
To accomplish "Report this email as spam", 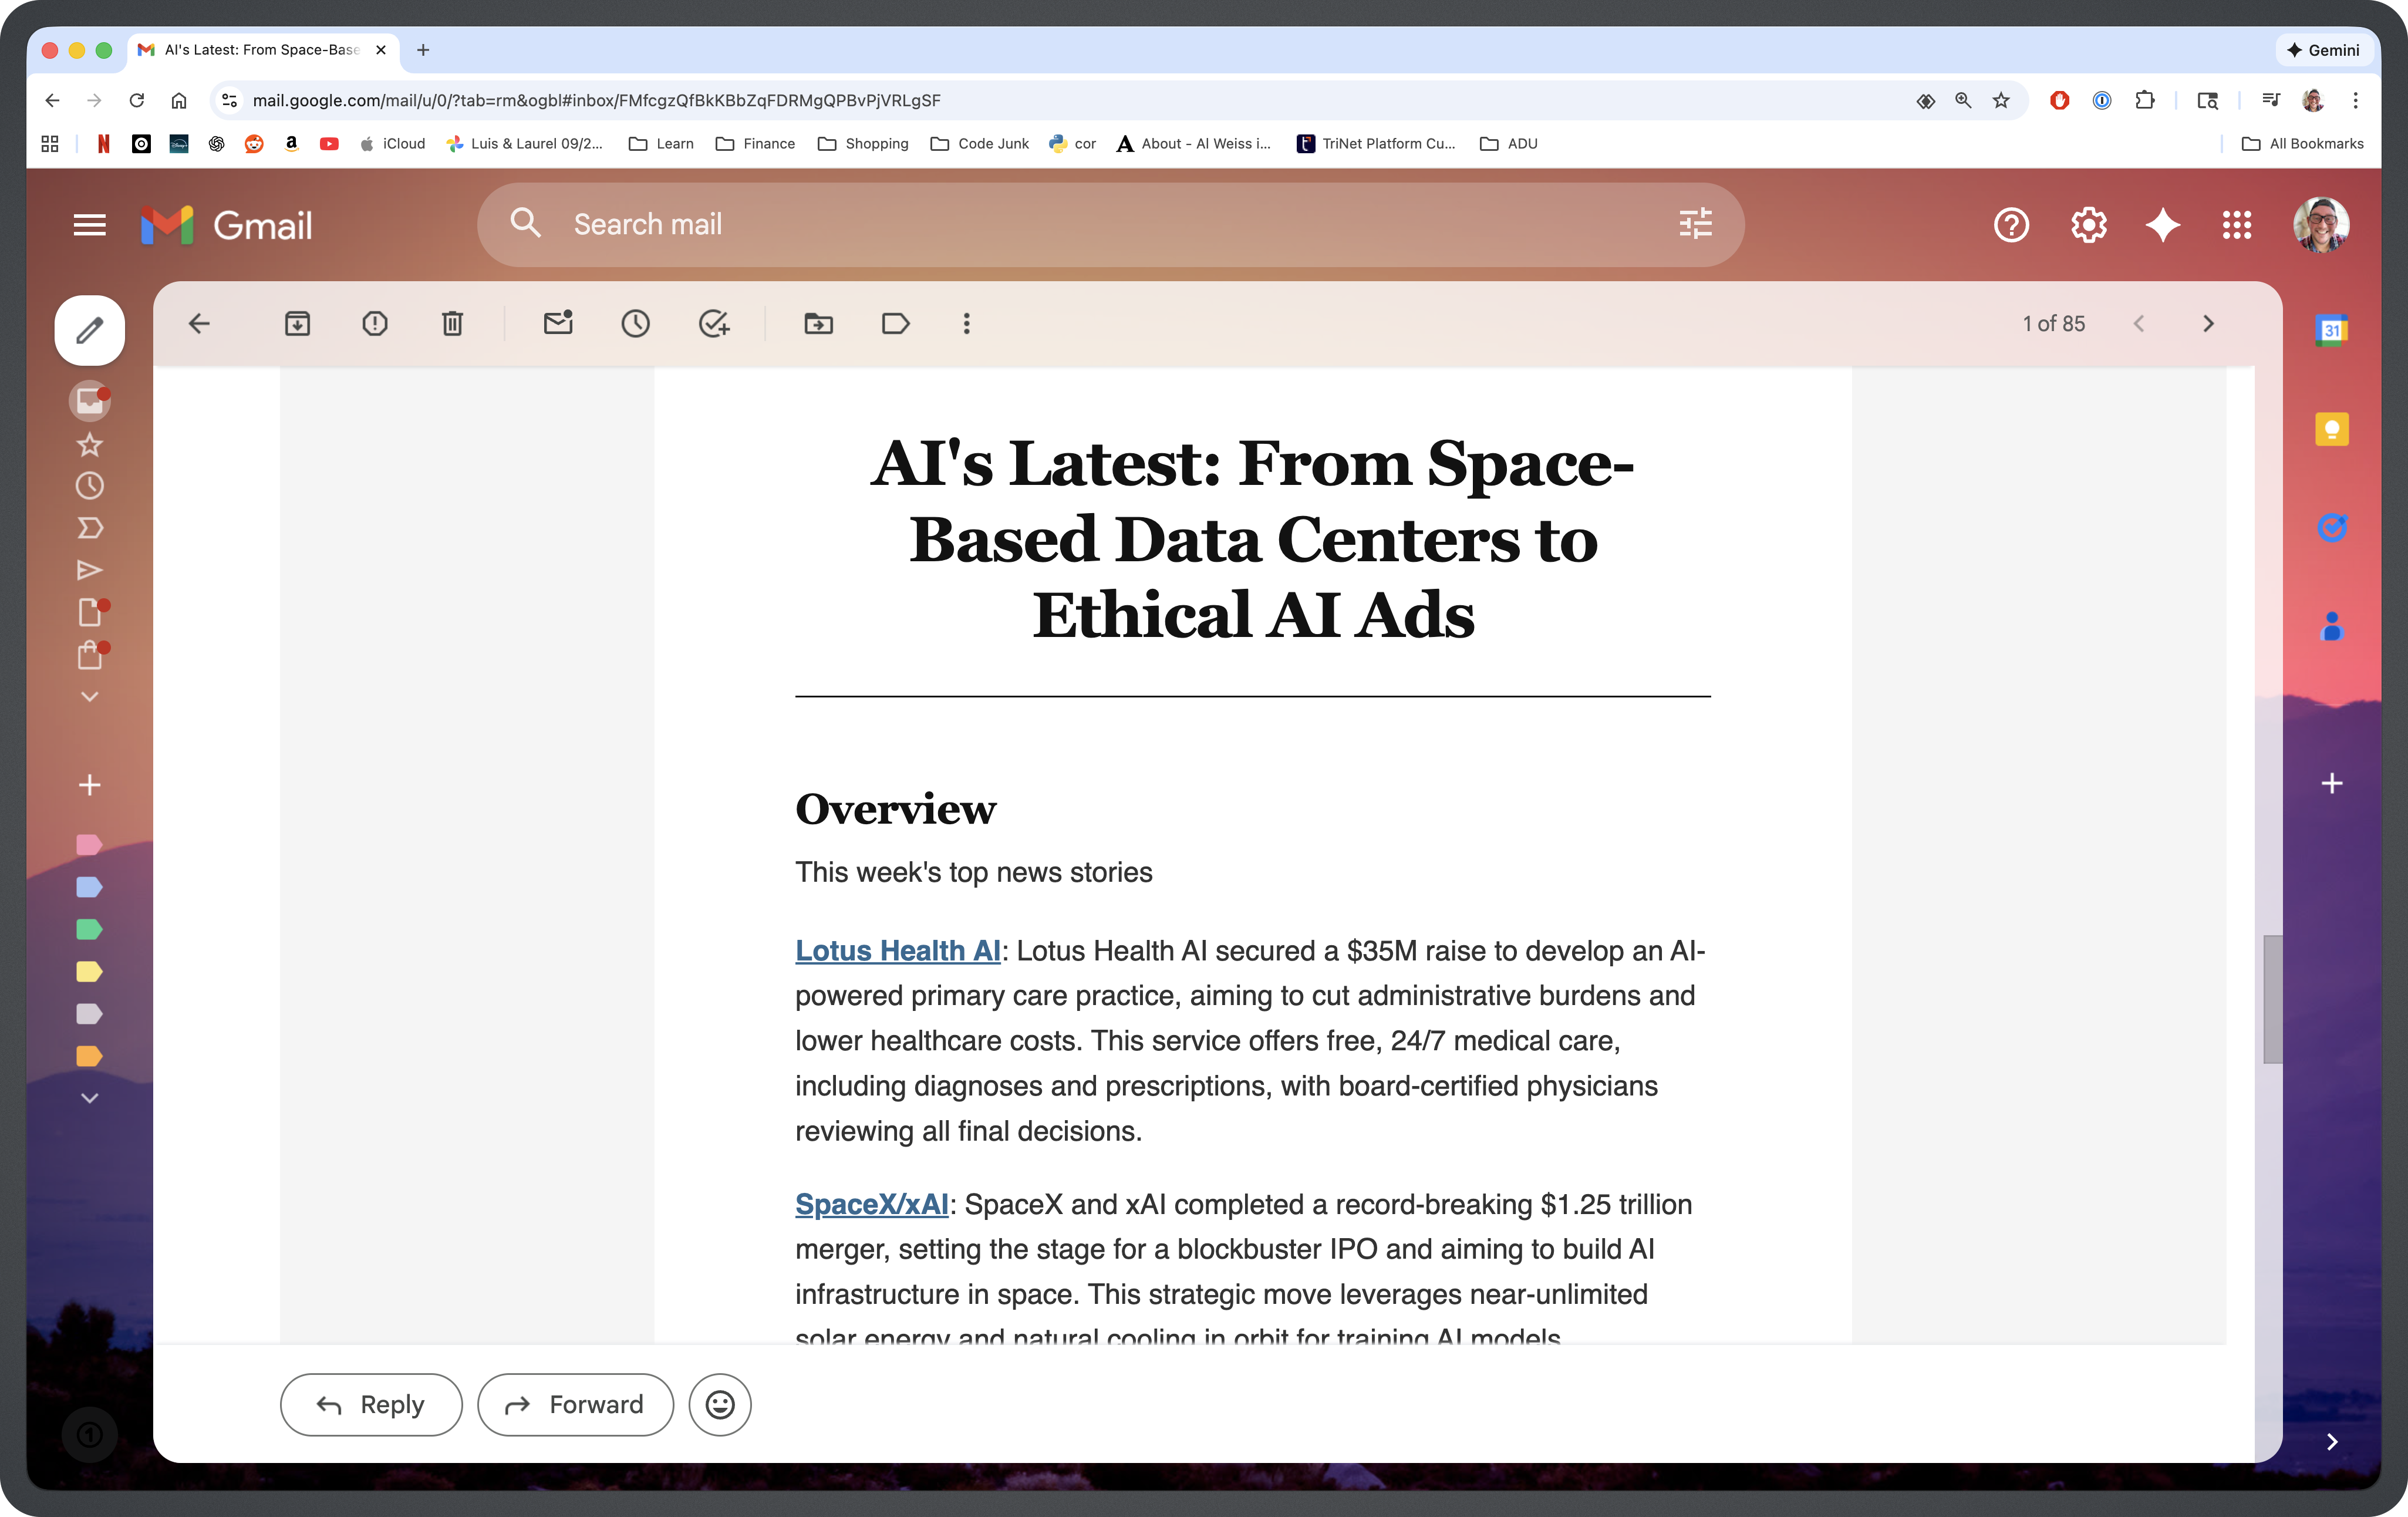I will pos(375,323).
